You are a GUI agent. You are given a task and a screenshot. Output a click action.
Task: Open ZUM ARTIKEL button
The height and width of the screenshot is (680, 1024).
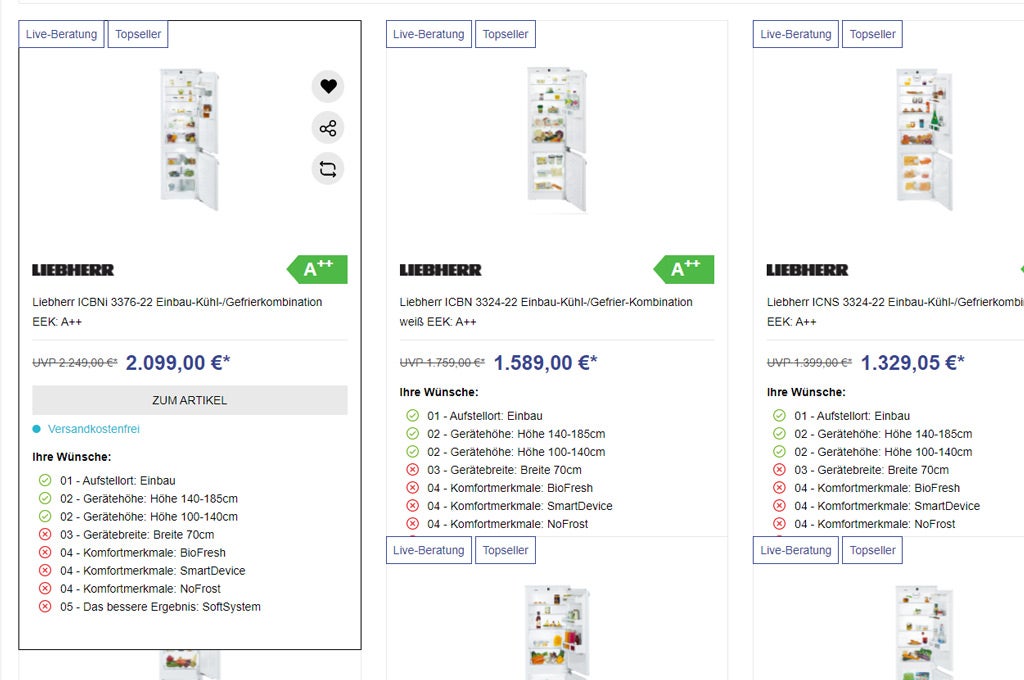190,400
